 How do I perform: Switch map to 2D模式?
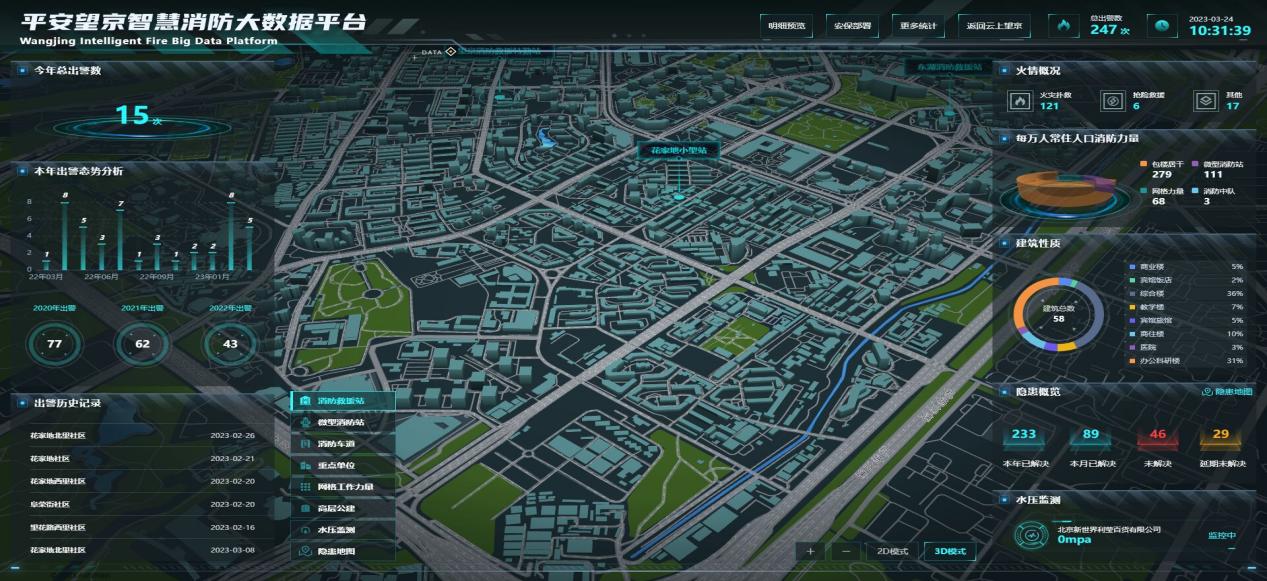[x=892, y=551]
